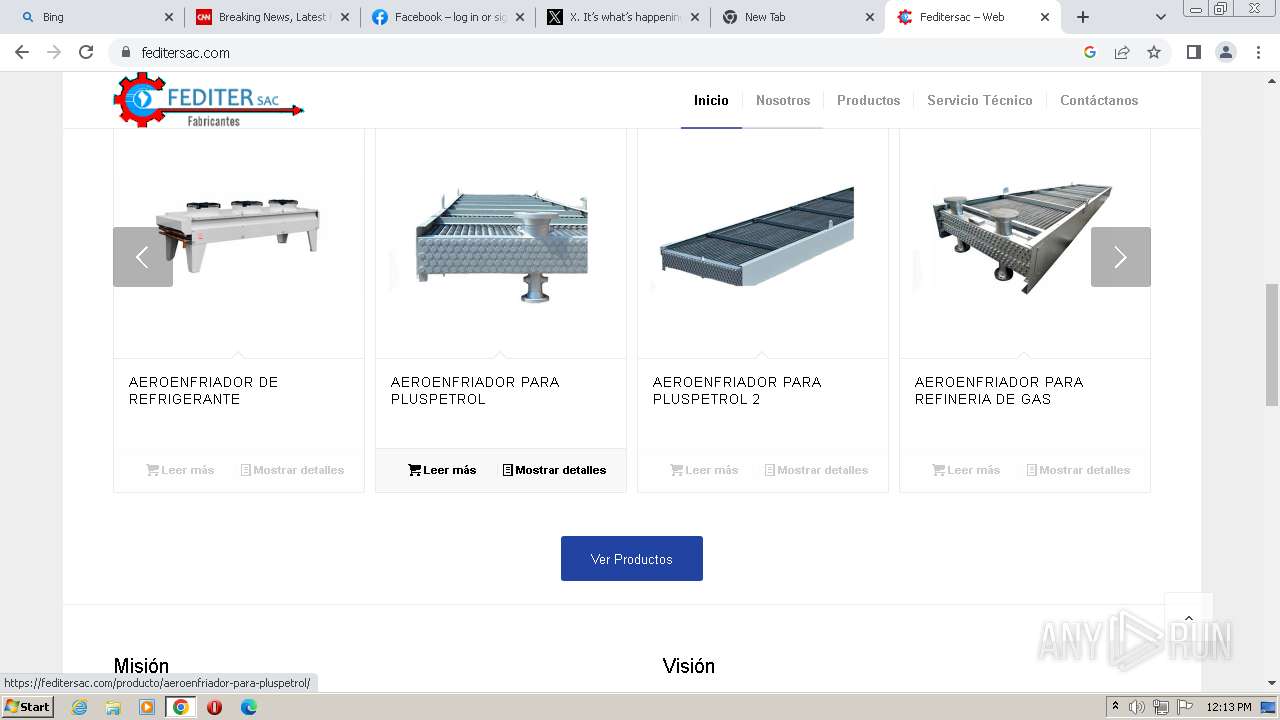Open a new browser tab
The width and height of the screenshot is (1280, 720).
[x=1083, y=17]
